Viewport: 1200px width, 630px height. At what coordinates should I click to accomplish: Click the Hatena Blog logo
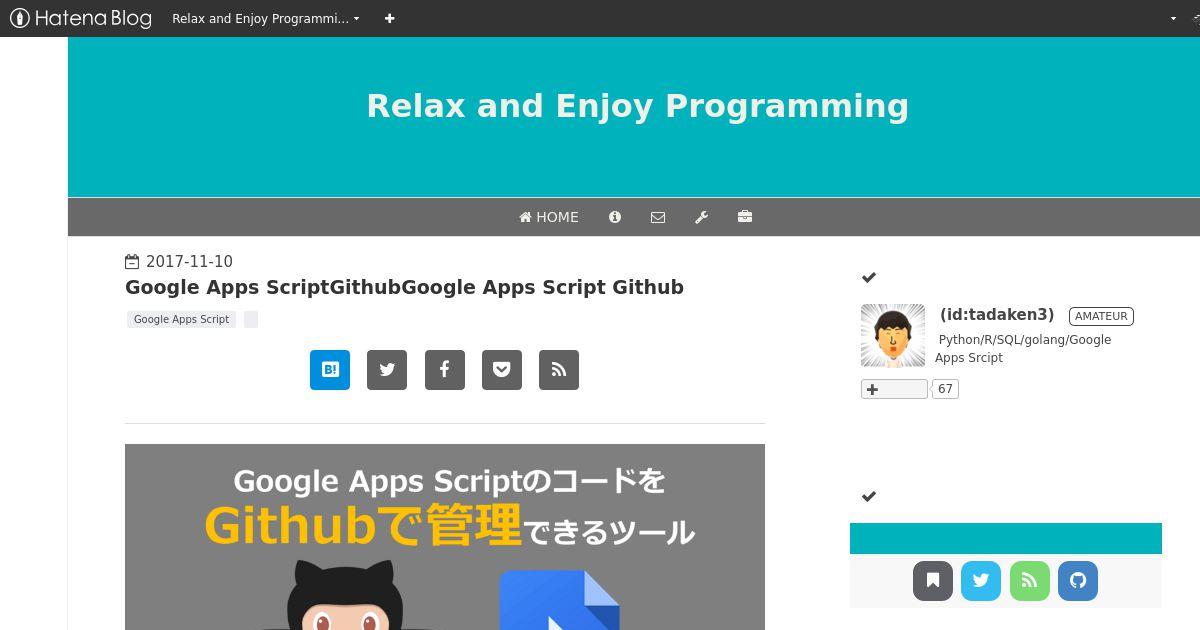[x=80, y=18]
